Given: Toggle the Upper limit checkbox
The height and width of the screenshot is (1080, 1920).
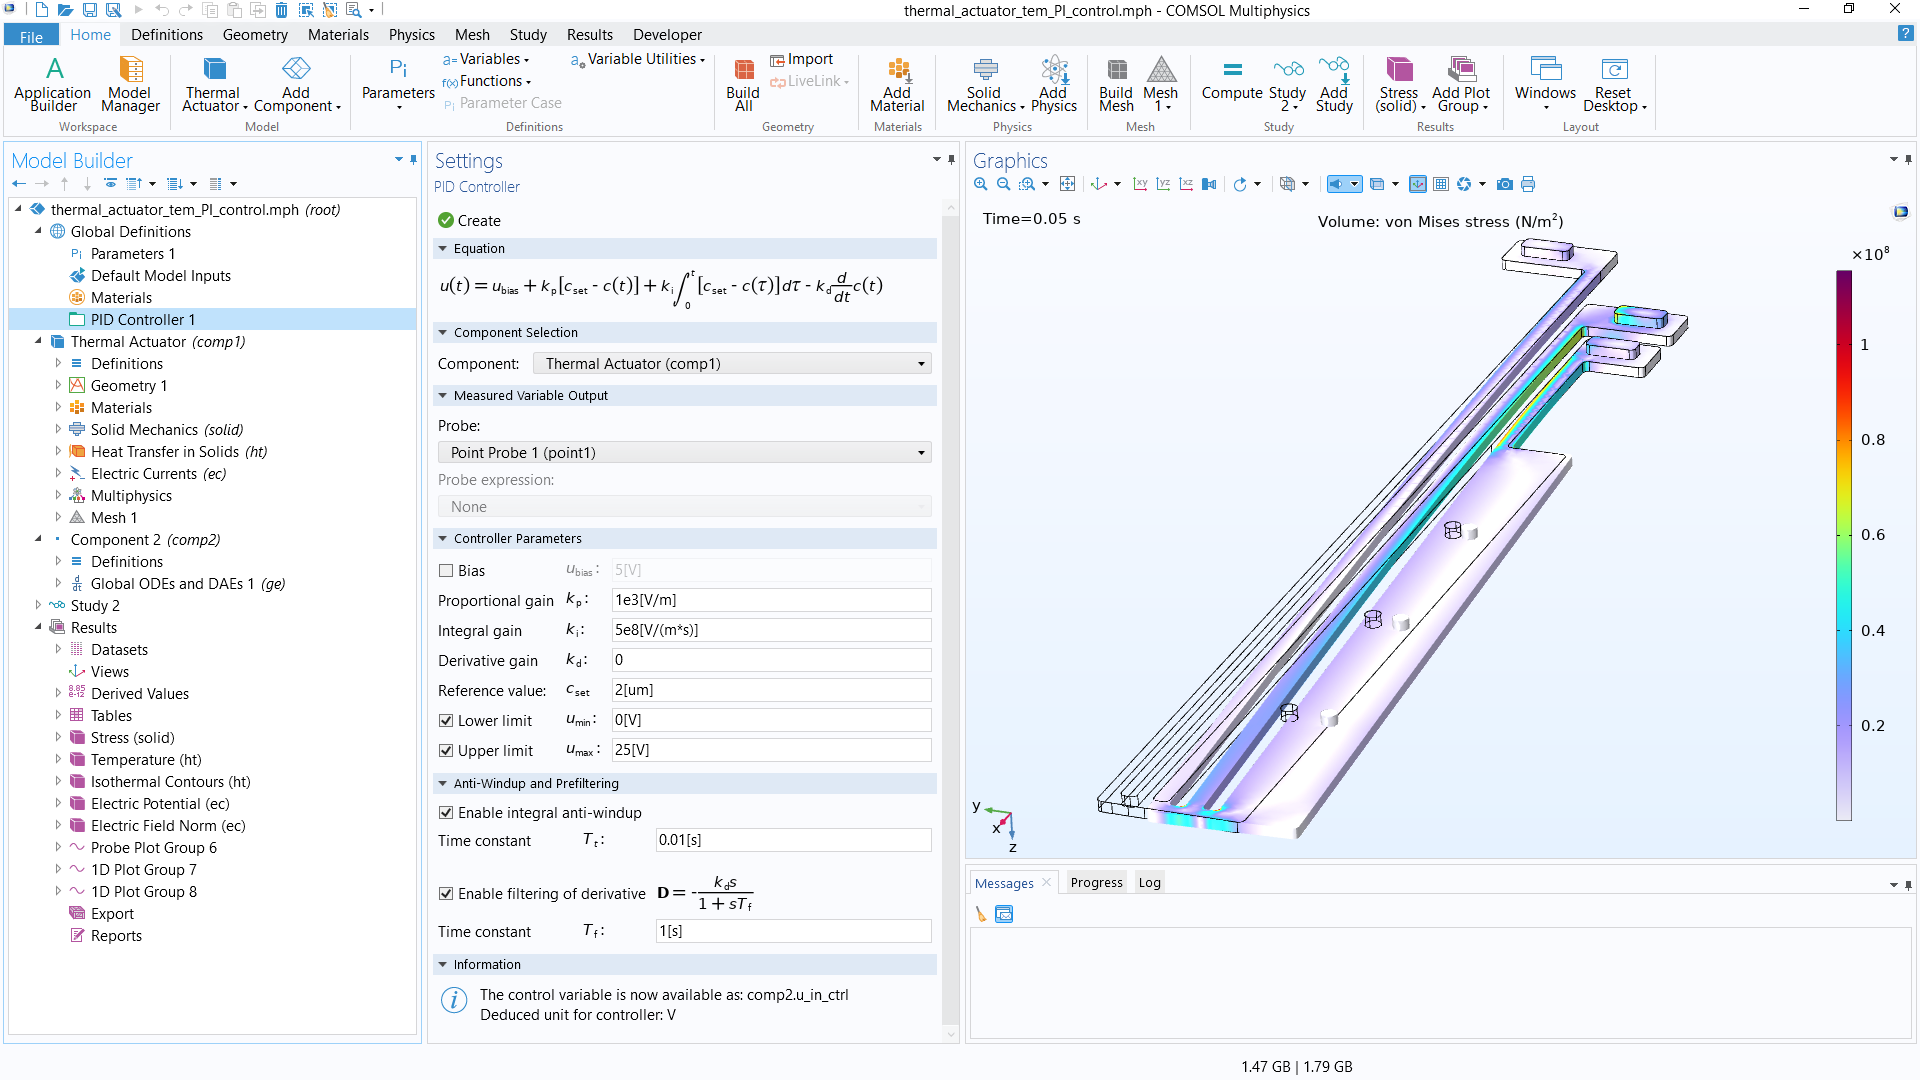Looking at the screenshot, I should pos(446,751).
